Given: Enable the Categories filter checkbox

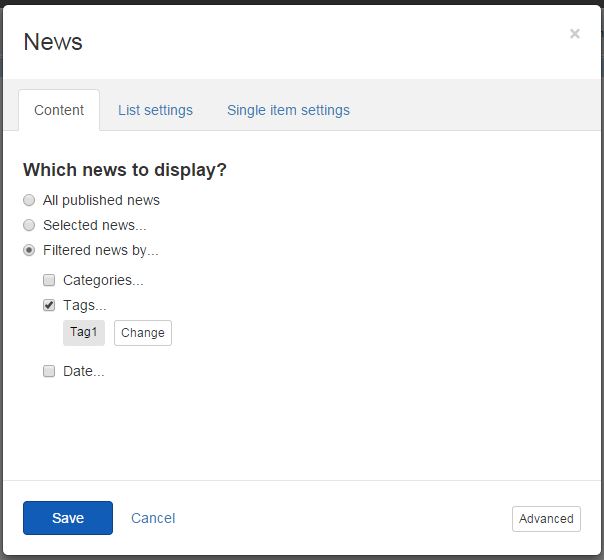Looking at the screenshot, I should (x=49, y=280).
